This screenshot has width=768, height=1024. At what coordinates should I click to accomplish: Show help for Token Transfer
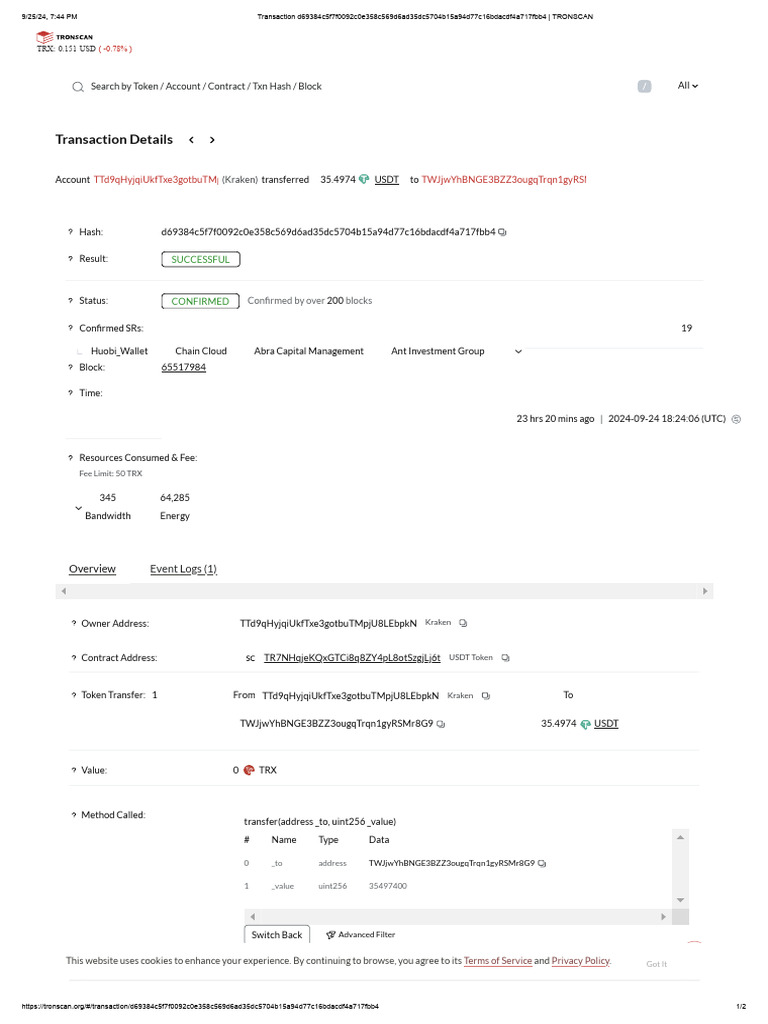click(x=74, y=695)
